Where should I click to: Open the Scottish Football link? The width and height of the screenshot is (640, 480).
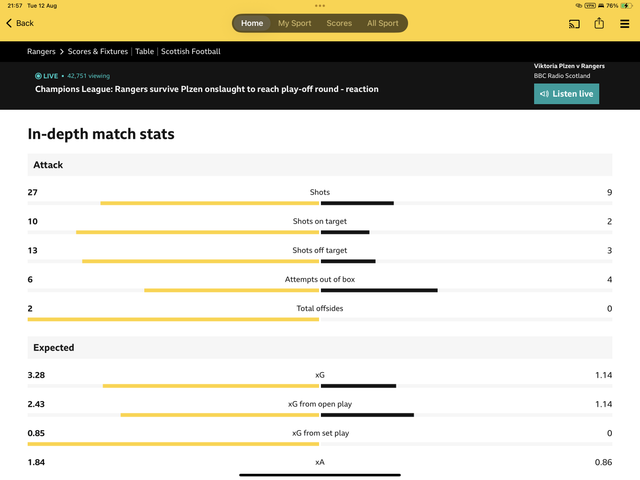click(191, 51)
